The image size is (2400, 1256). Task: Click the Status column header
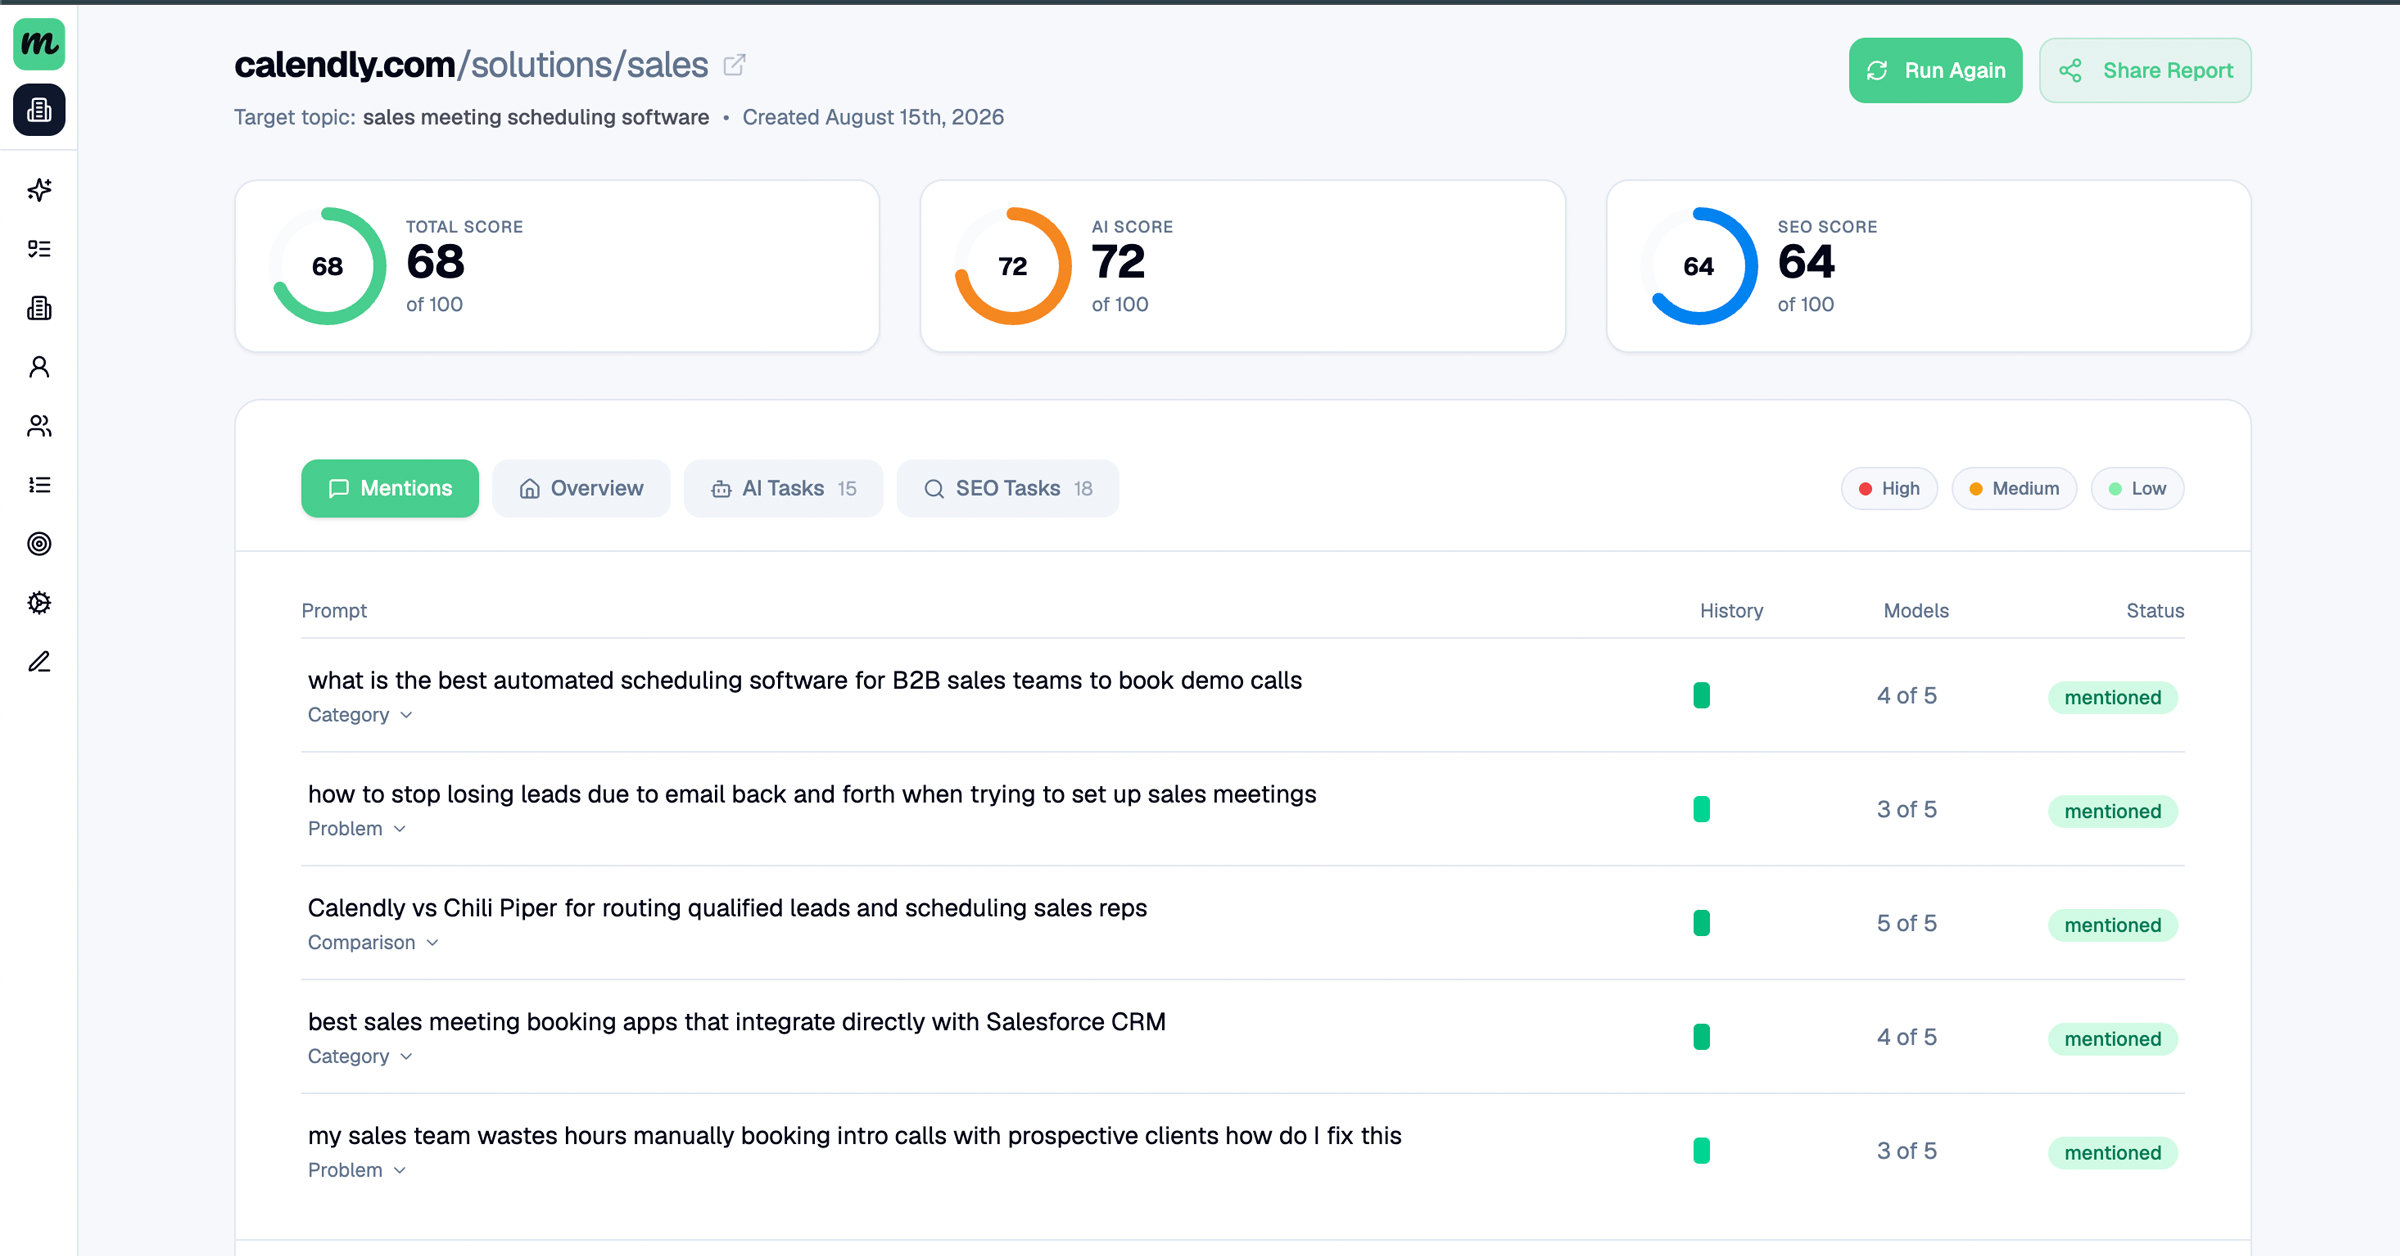pyautogui.click(x=2155, y=611)
